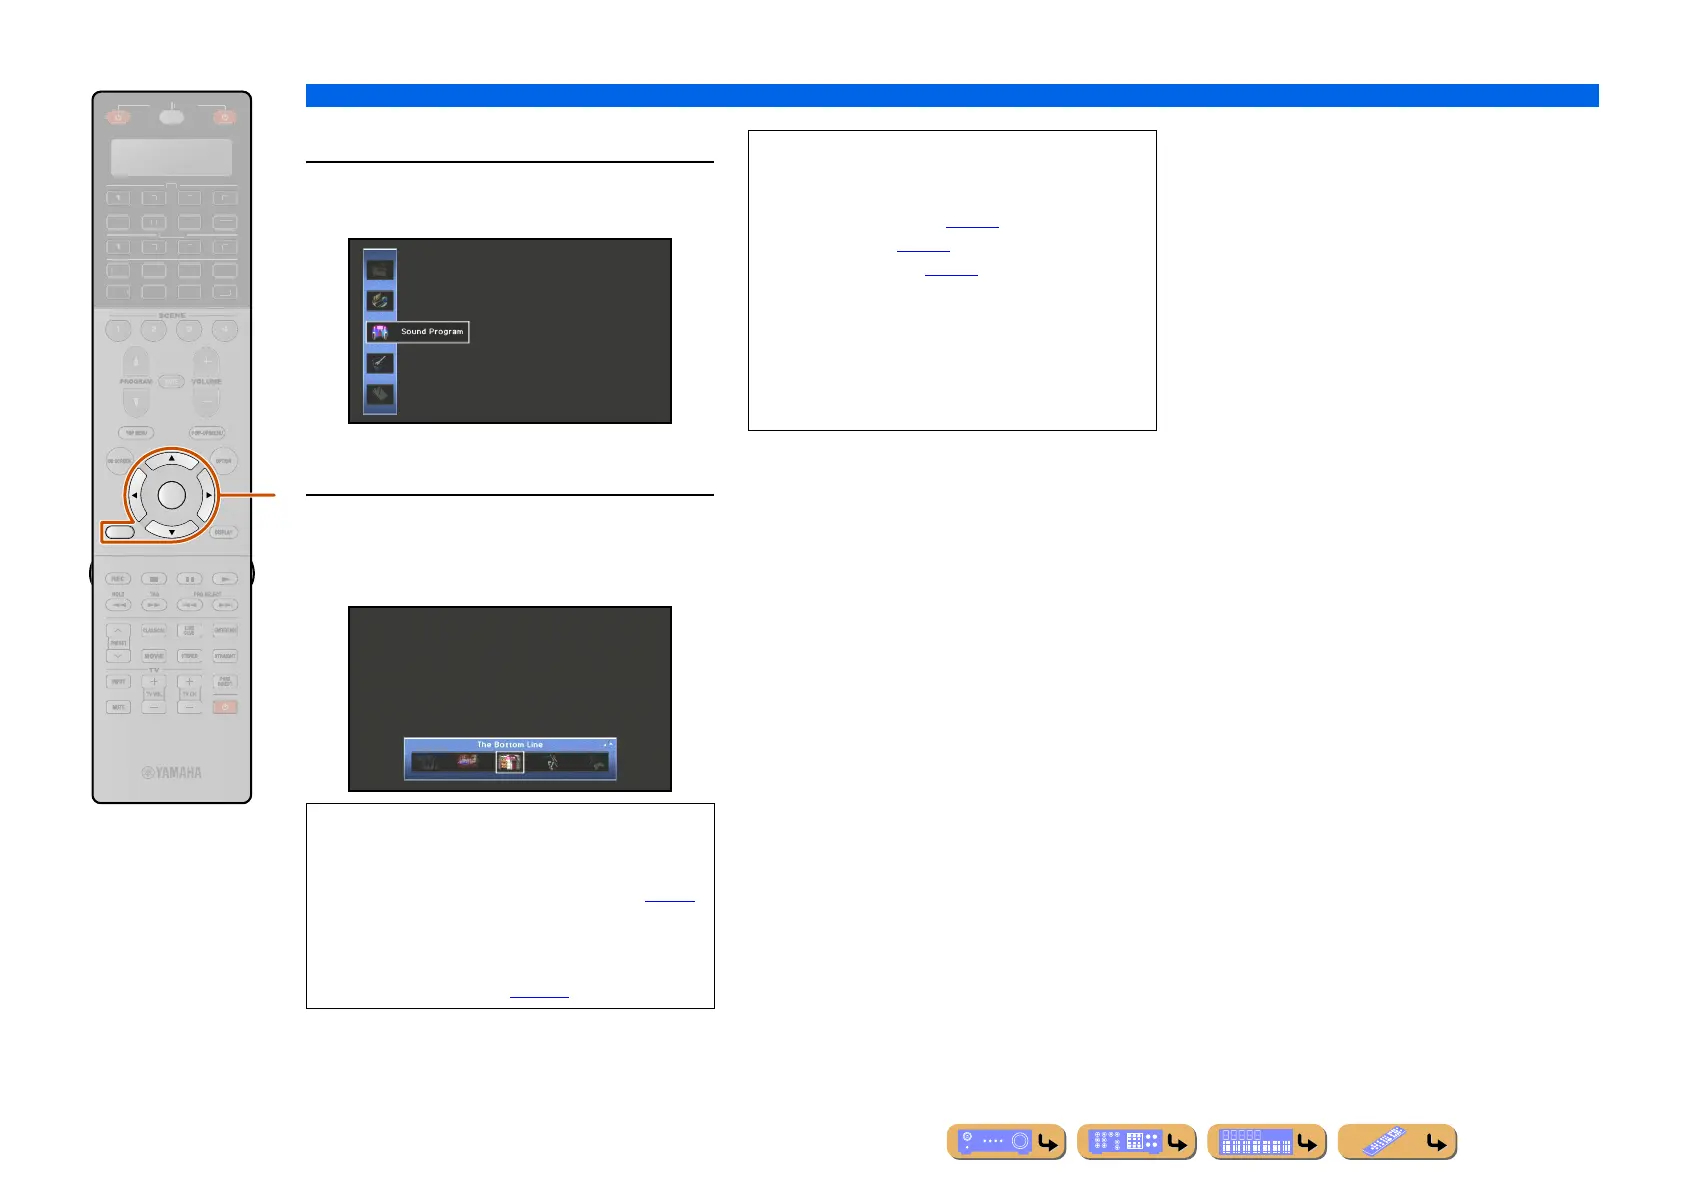Click the remote's cursor down arrow
This screenshot has width=1684, height=1190.
pos(172,532)
